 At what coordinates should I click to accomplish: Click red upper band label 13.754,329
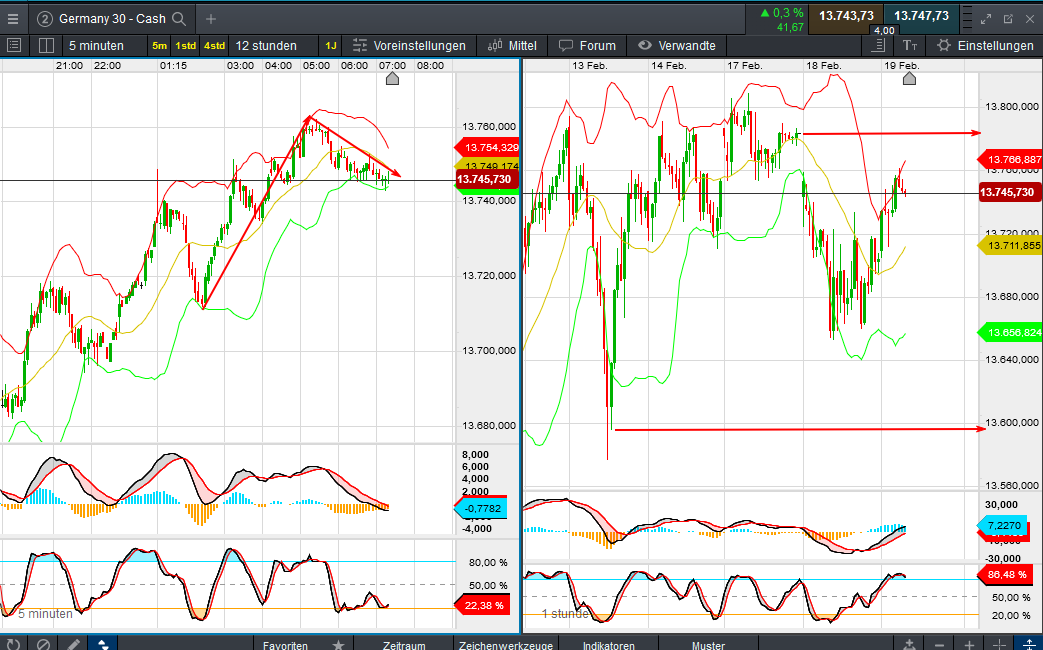click(x=488, y=148)
